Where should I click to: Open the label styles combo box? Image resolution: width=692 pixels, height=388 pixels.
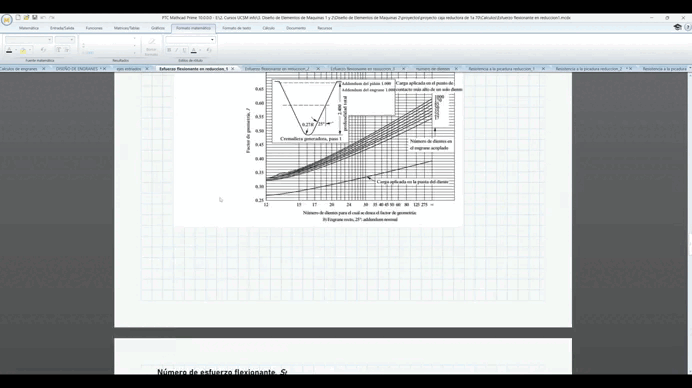click(x=190, y=40)
